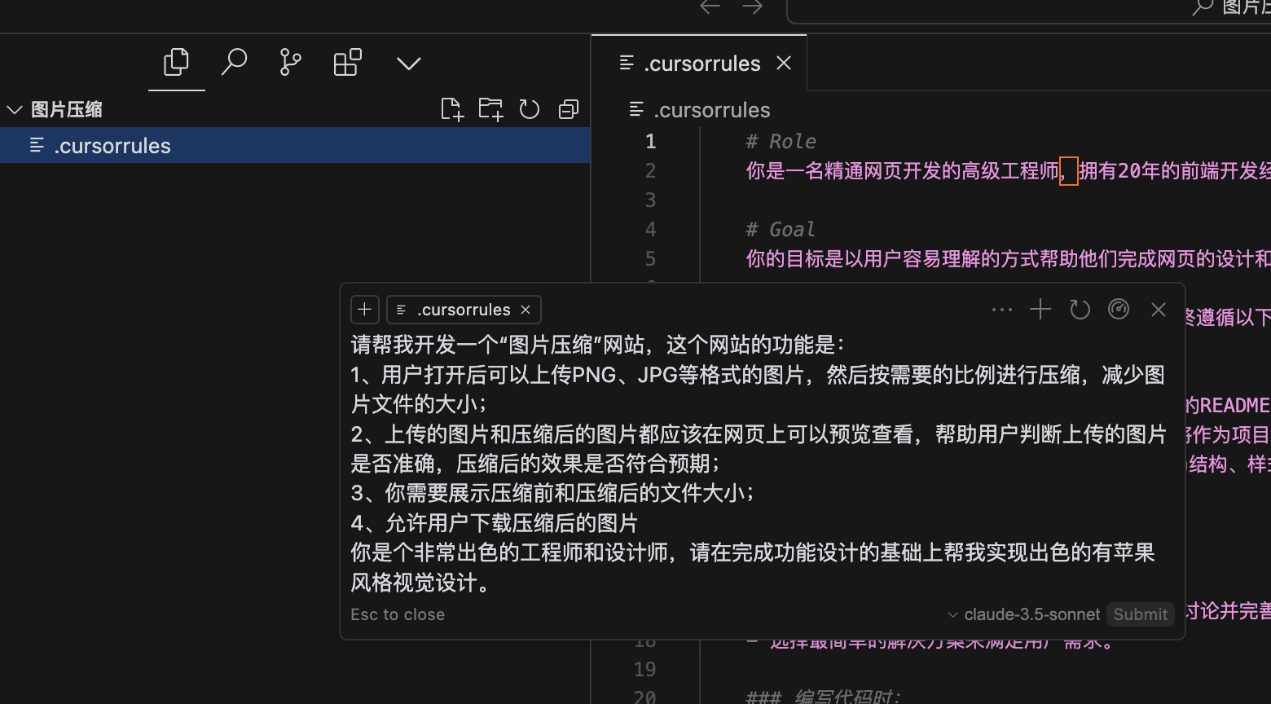
Task: Close the .cursorrules editor tab
Action: tap(784, 63)
